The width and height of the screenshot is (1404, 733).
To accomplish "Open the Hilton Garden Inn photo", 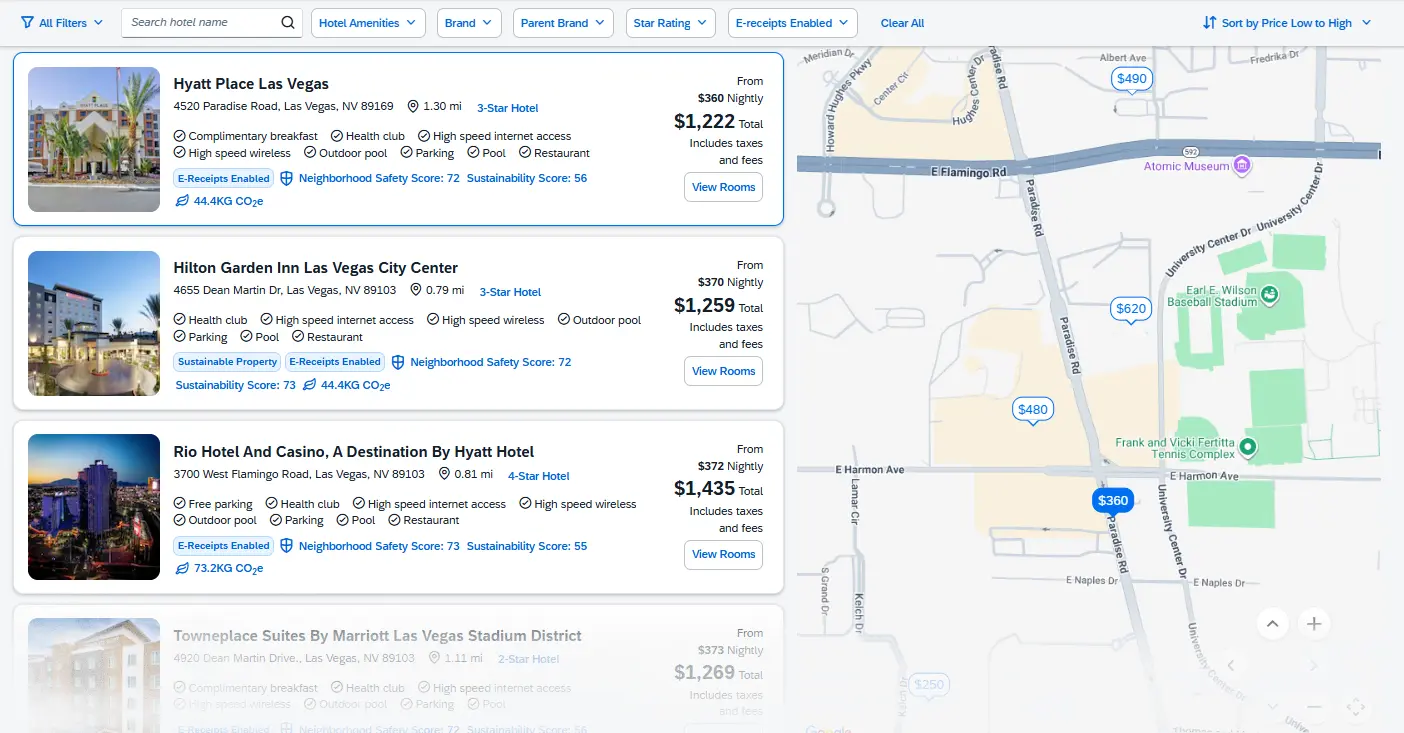I will click(x=94, y=323).
